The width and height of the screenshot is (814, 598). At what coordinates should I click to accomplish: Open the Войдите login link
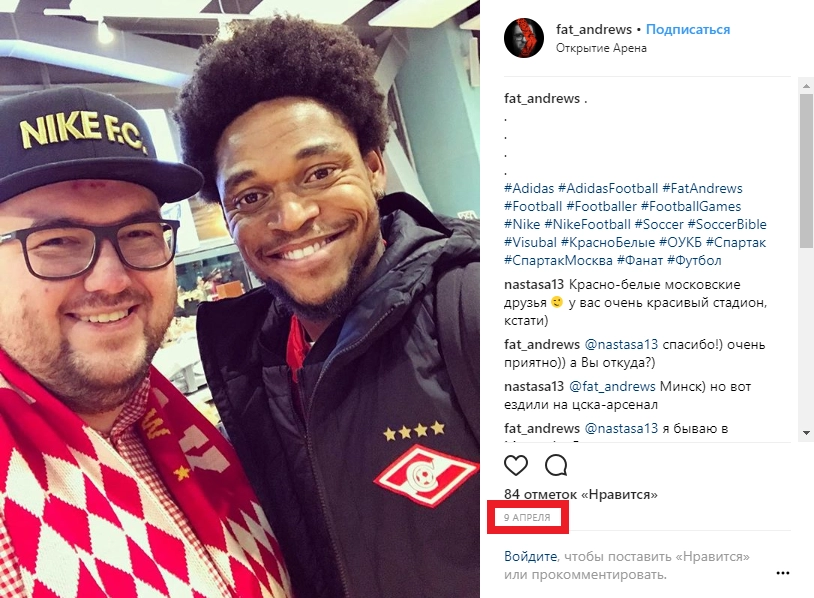click(x=530, y=556)
